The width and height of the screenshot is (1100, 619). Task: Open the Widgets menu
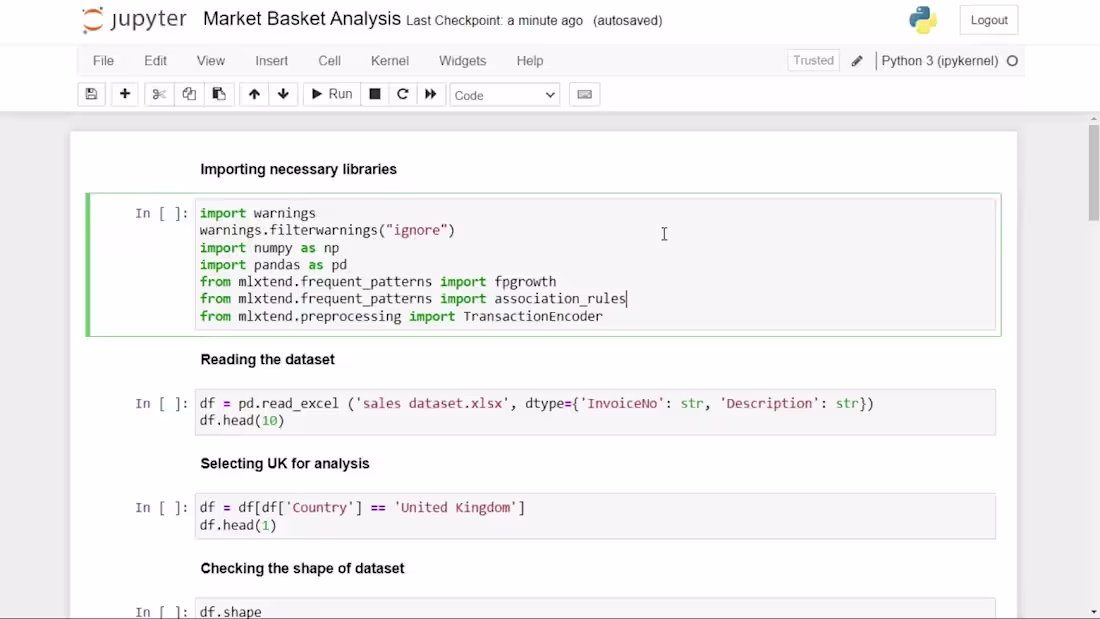pyautogui.click(x=462, y=61)
